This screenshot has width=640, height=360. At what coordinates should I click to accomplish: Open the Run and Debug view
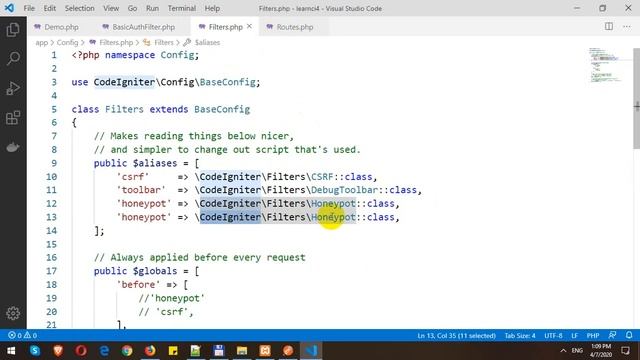tap(13, 88)
